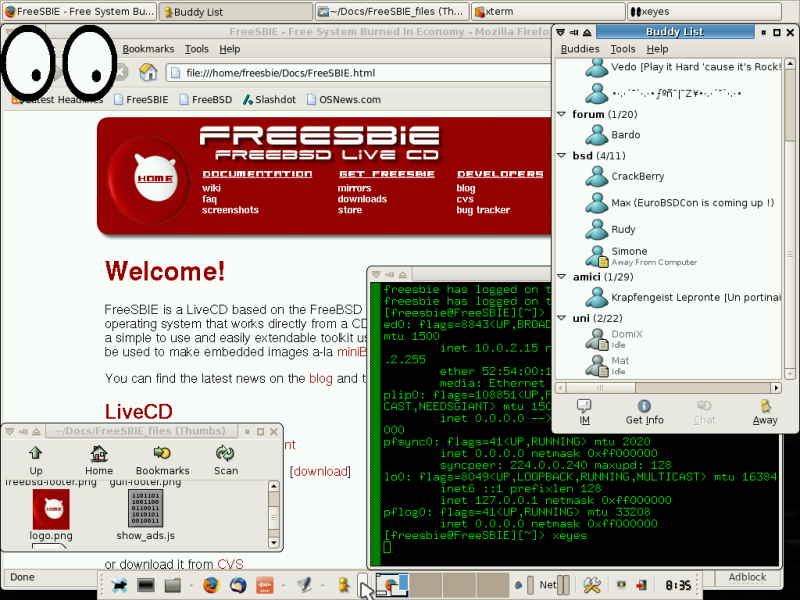Launch Firefox from the bottom panel
Image resolution: width=800 pixels, height=600 pixels.
(x=210, y=585)
